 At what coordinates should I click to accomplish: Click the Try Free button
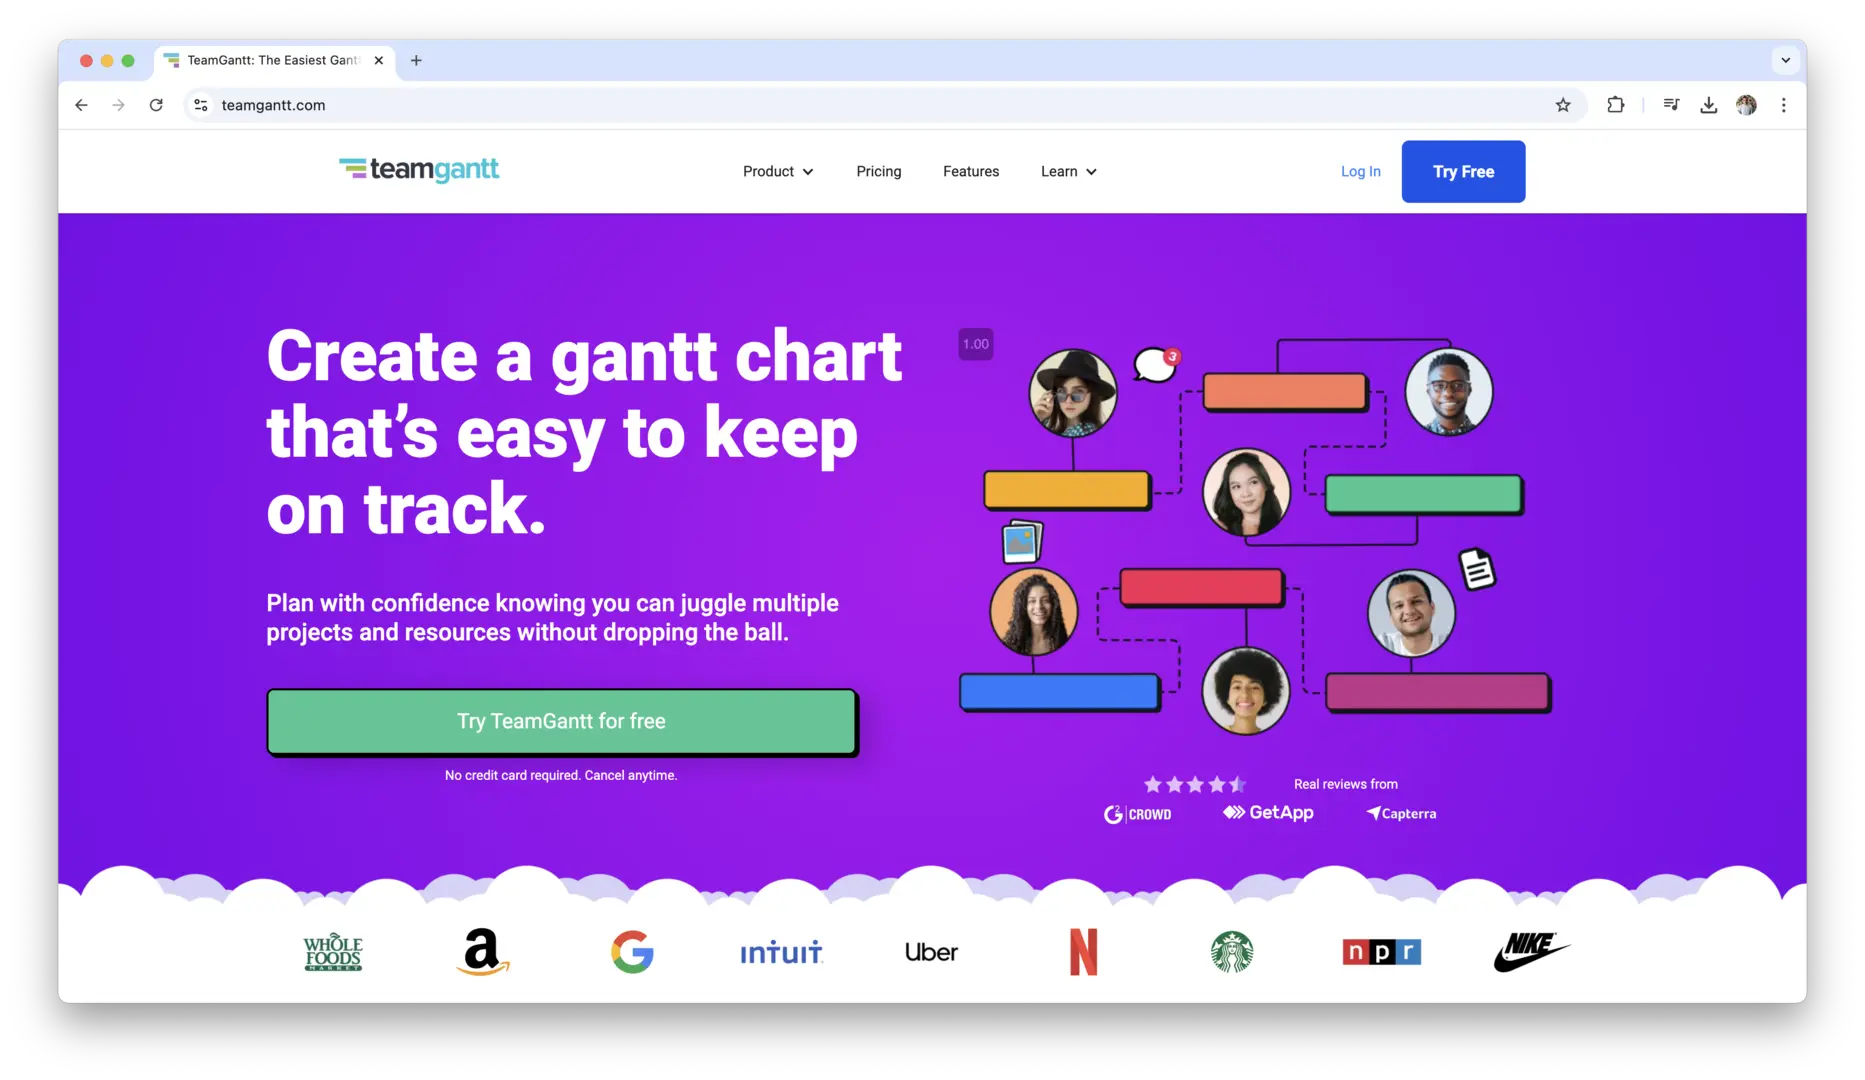coord(1463,171)
